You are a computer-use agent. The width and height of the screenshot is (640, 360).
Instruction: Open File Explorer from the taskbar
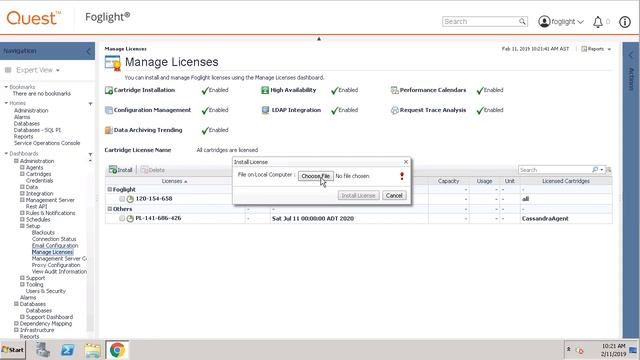[x=93, y=350]
